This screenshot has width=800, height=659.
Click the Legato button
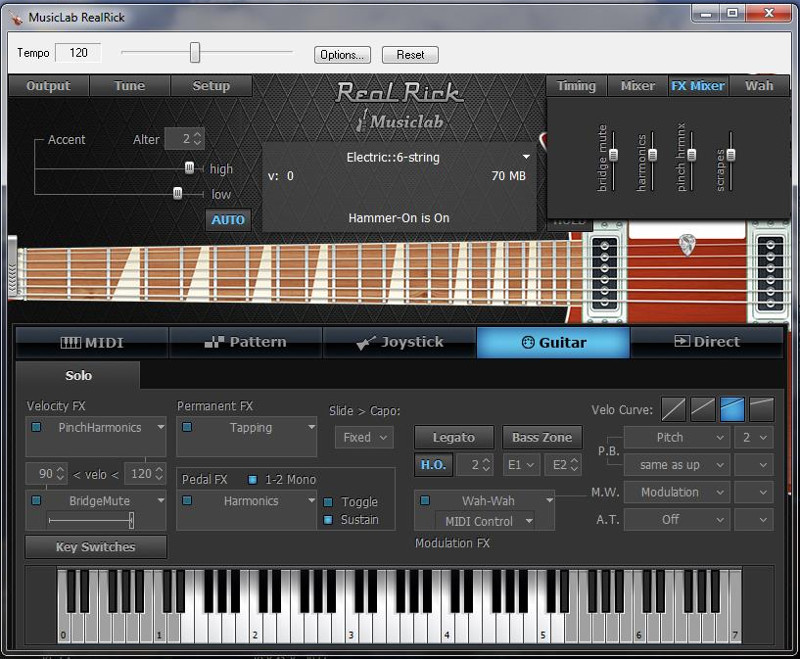(x=454, y=437)
